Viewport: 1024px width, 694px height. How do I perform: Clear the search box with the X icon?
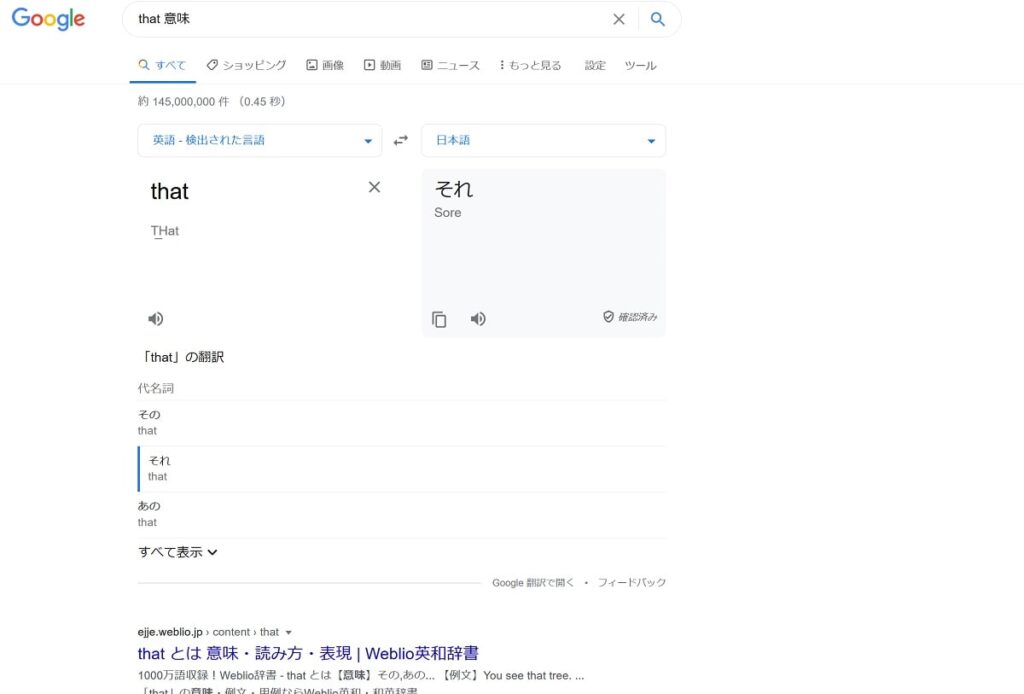[618, 19]
